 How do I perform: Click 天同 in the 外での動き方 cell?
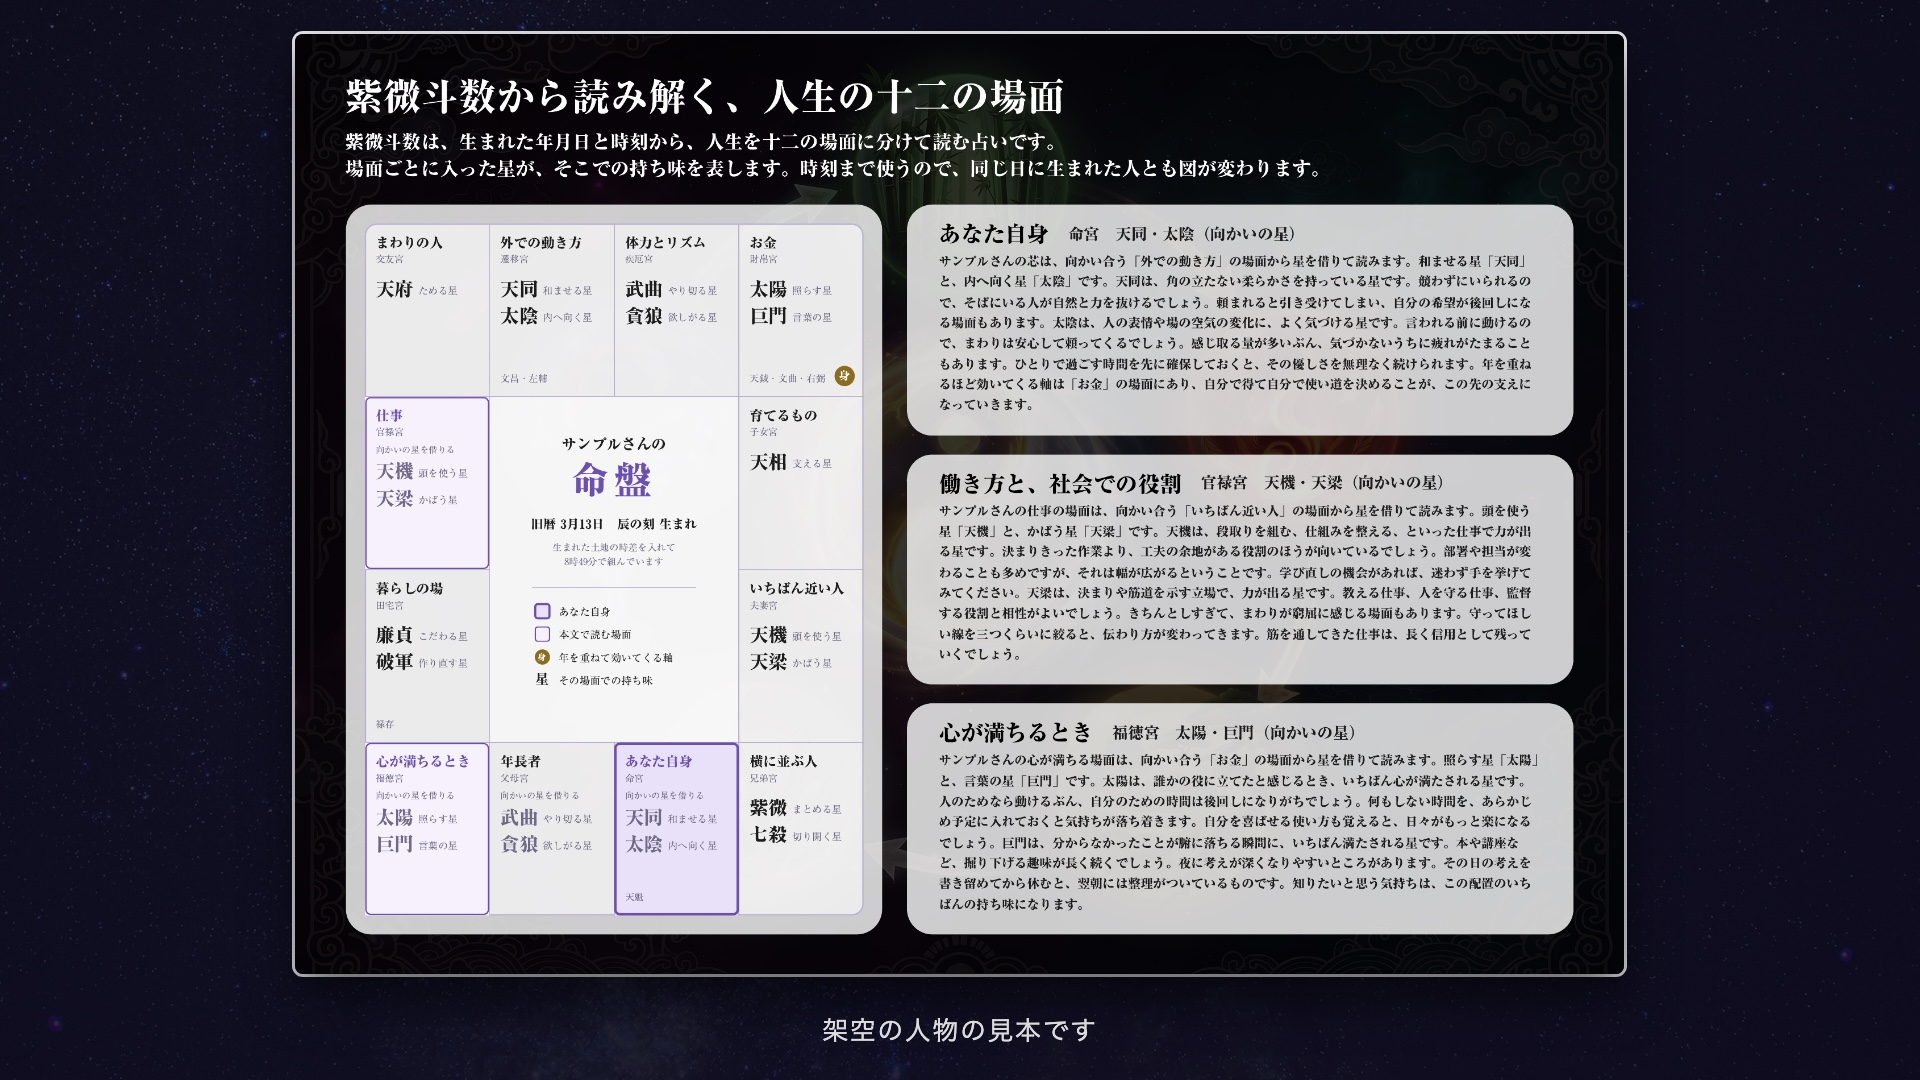click(x=519, y=289)
